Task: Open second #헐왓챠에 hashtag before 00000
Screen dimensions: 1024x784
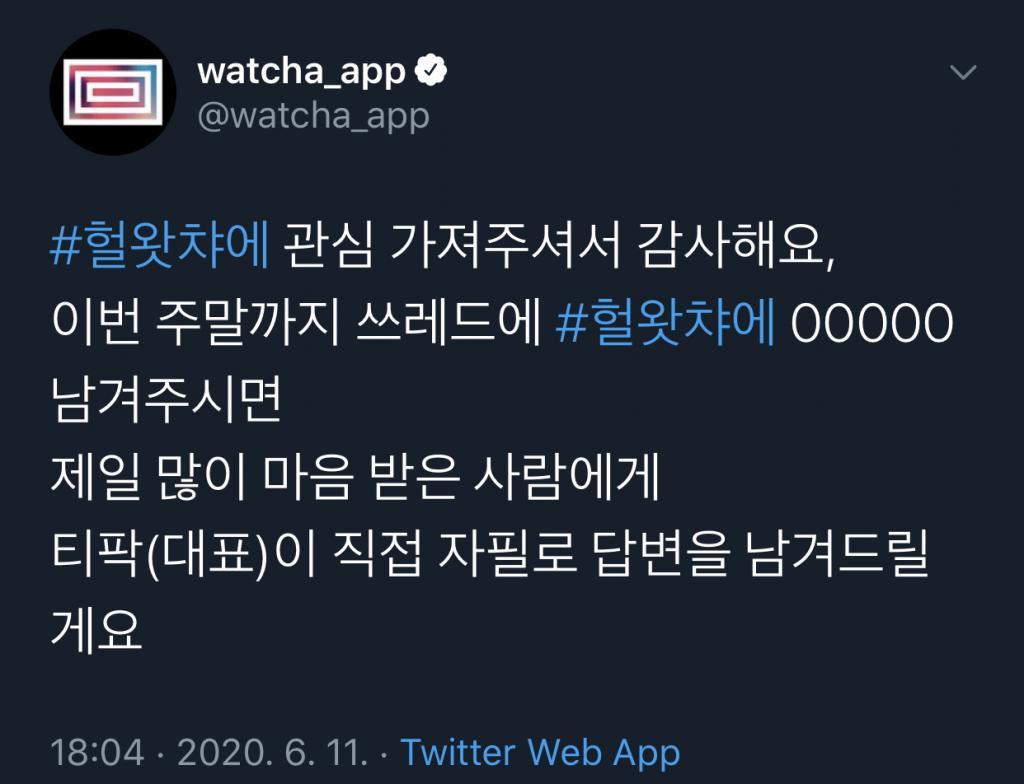Action: click(x=666, y=322)
